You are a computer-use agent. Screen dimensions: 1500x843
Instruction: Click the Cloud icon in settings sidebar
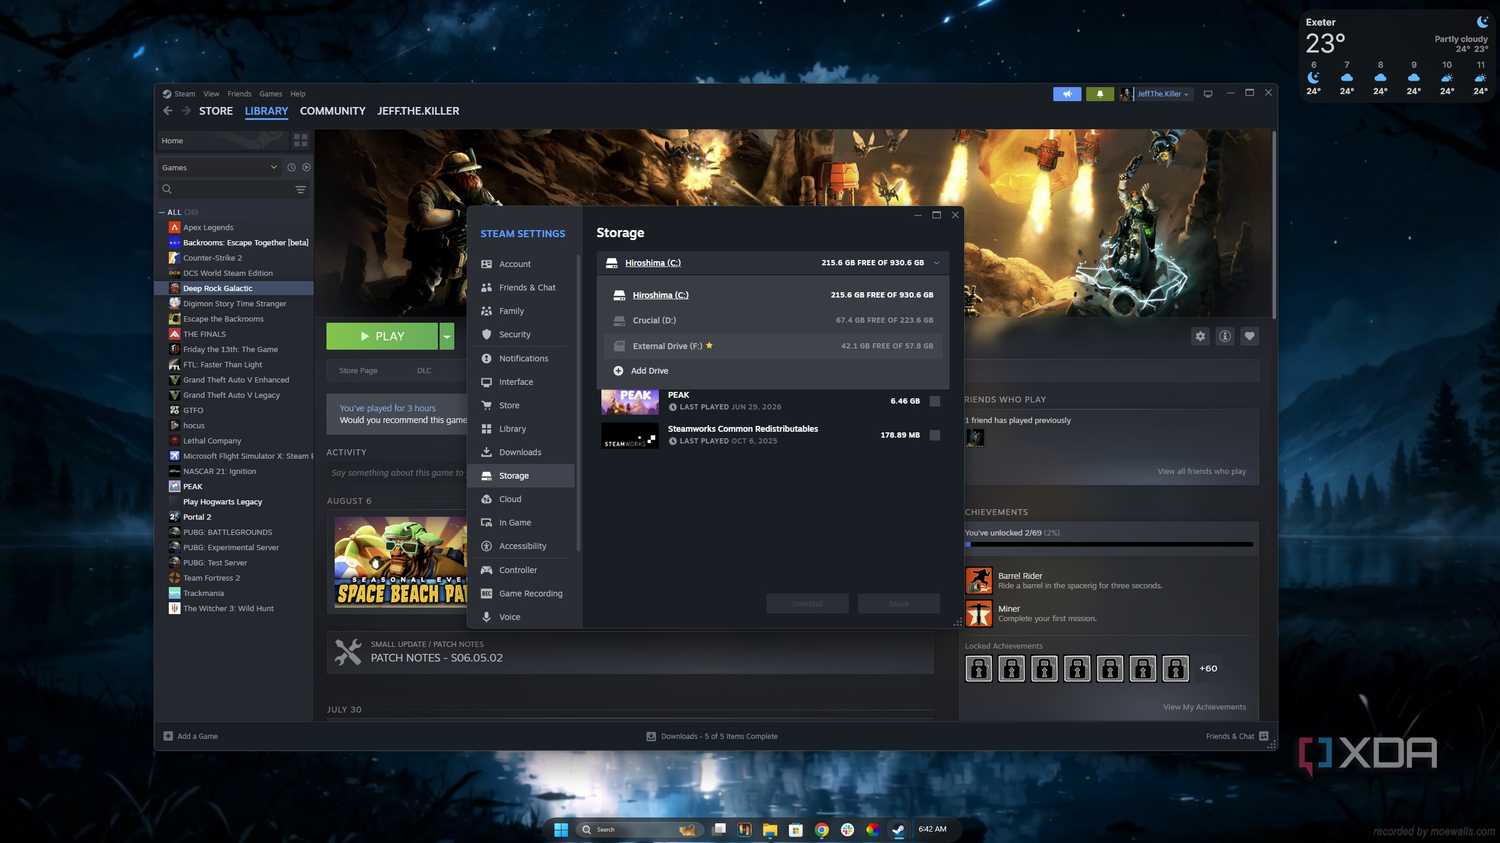click(x=487, y=499)
